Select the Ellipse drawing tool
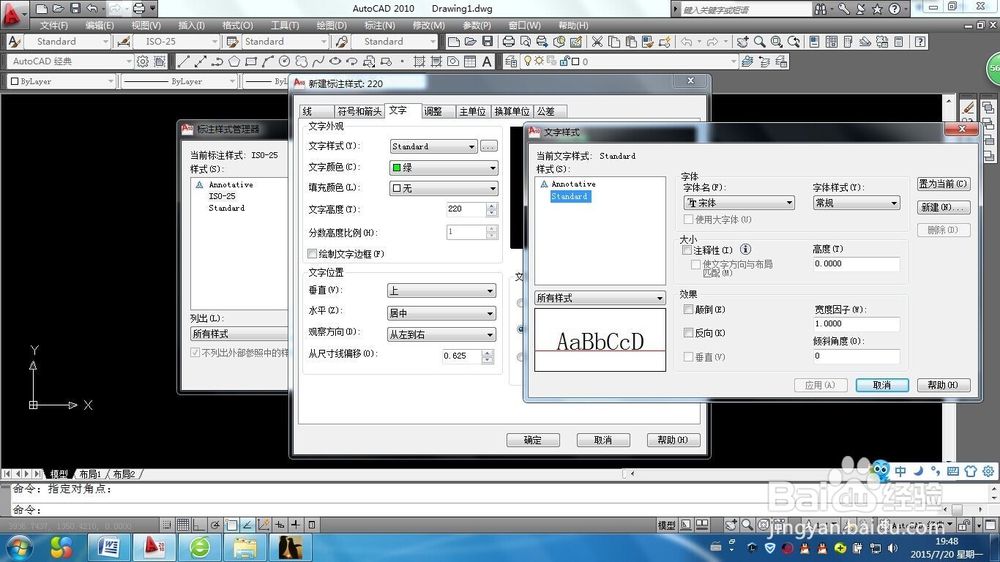The width and height of the screenshot is (1000, 562). (x=334, y=61)
